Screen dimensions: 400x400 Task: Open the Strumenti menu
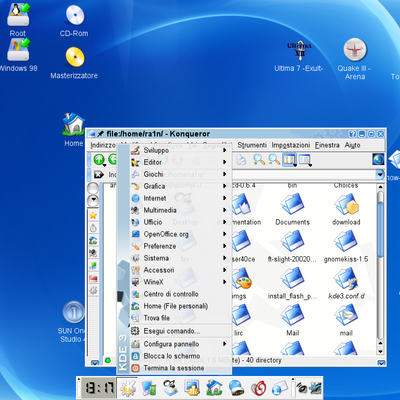click(x=252, y=145)
